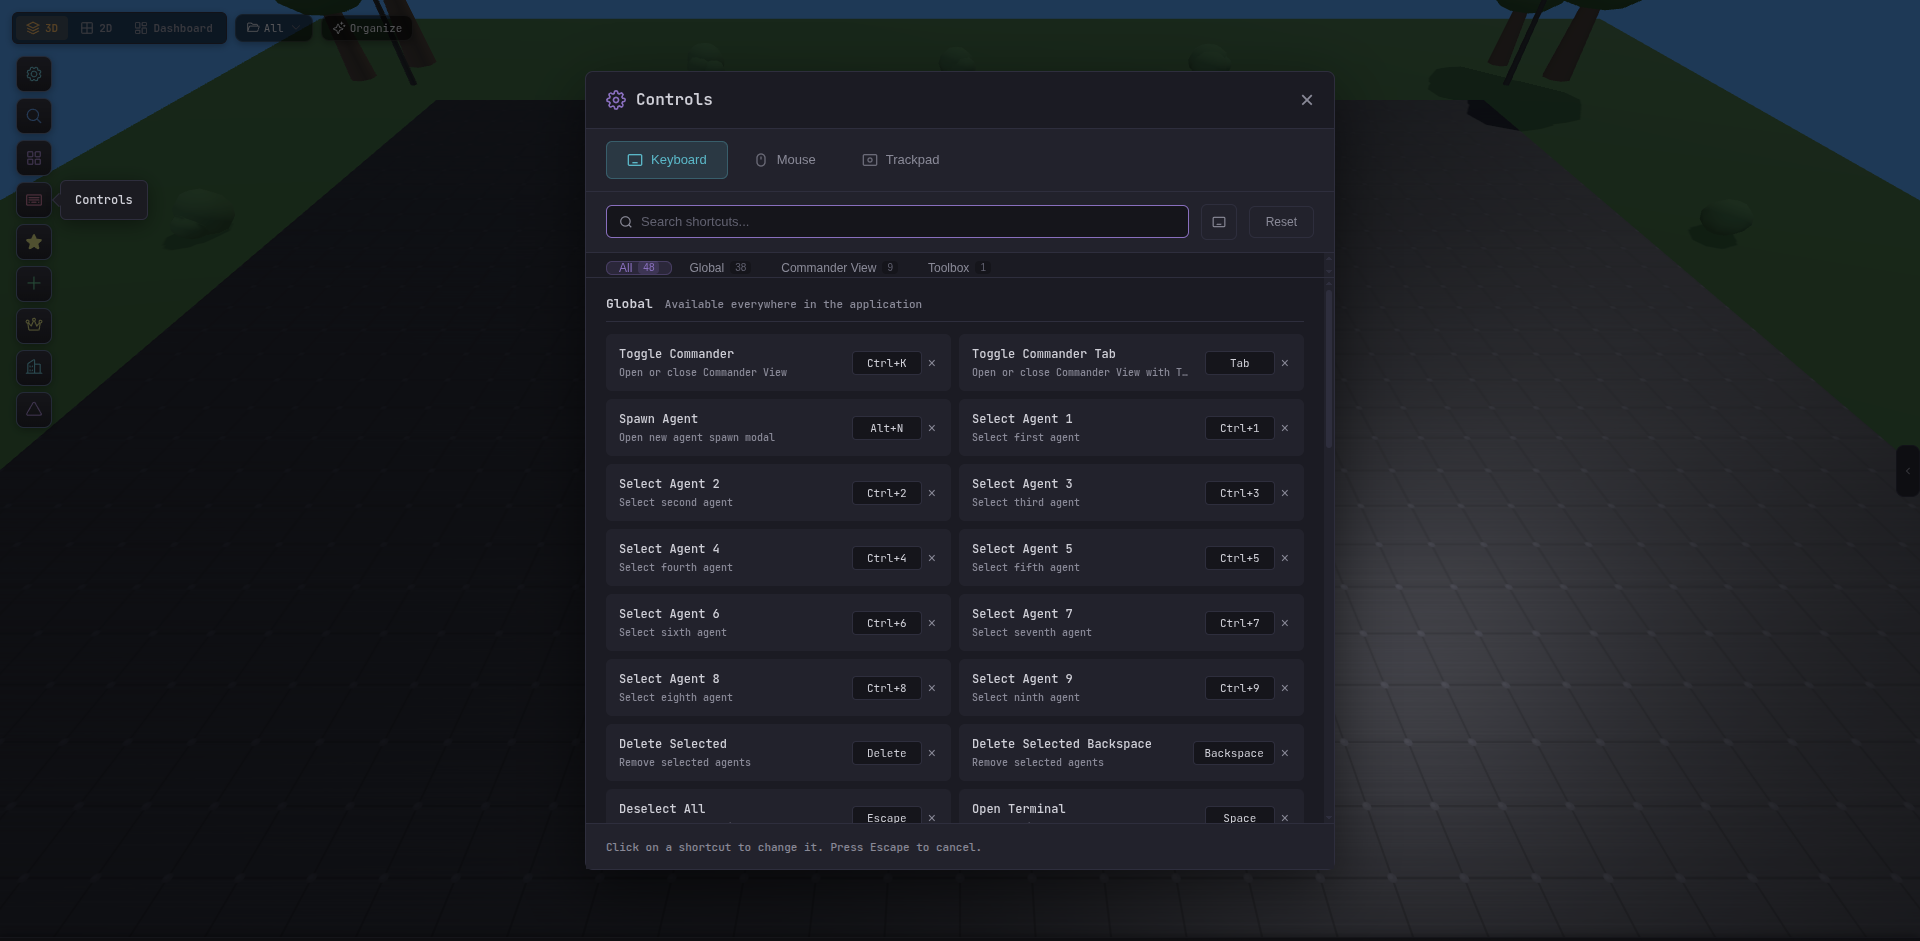Click the Reset button
1920x941 pixels.
click(1281, 222)
